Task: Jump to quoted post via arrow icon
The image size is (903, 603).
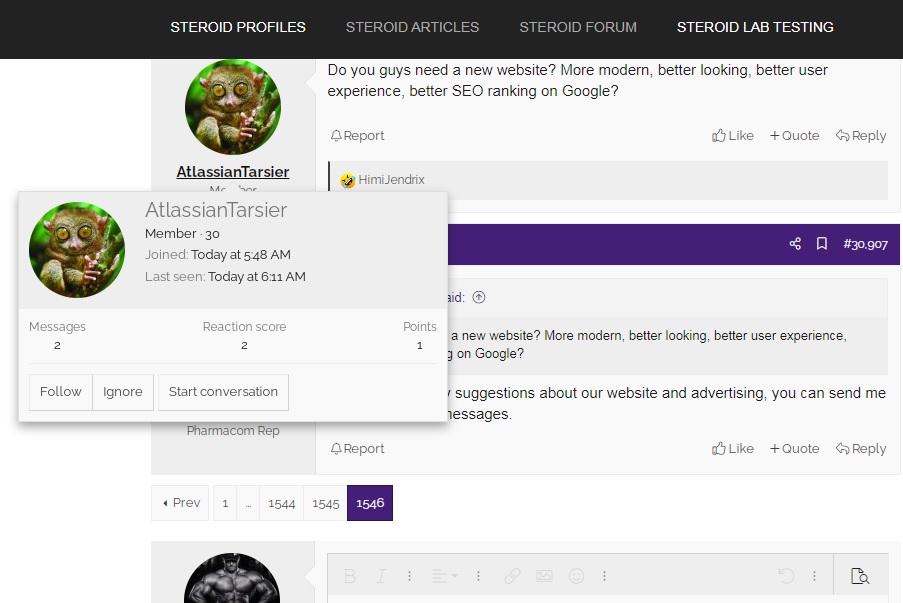Action: point(479,297)
